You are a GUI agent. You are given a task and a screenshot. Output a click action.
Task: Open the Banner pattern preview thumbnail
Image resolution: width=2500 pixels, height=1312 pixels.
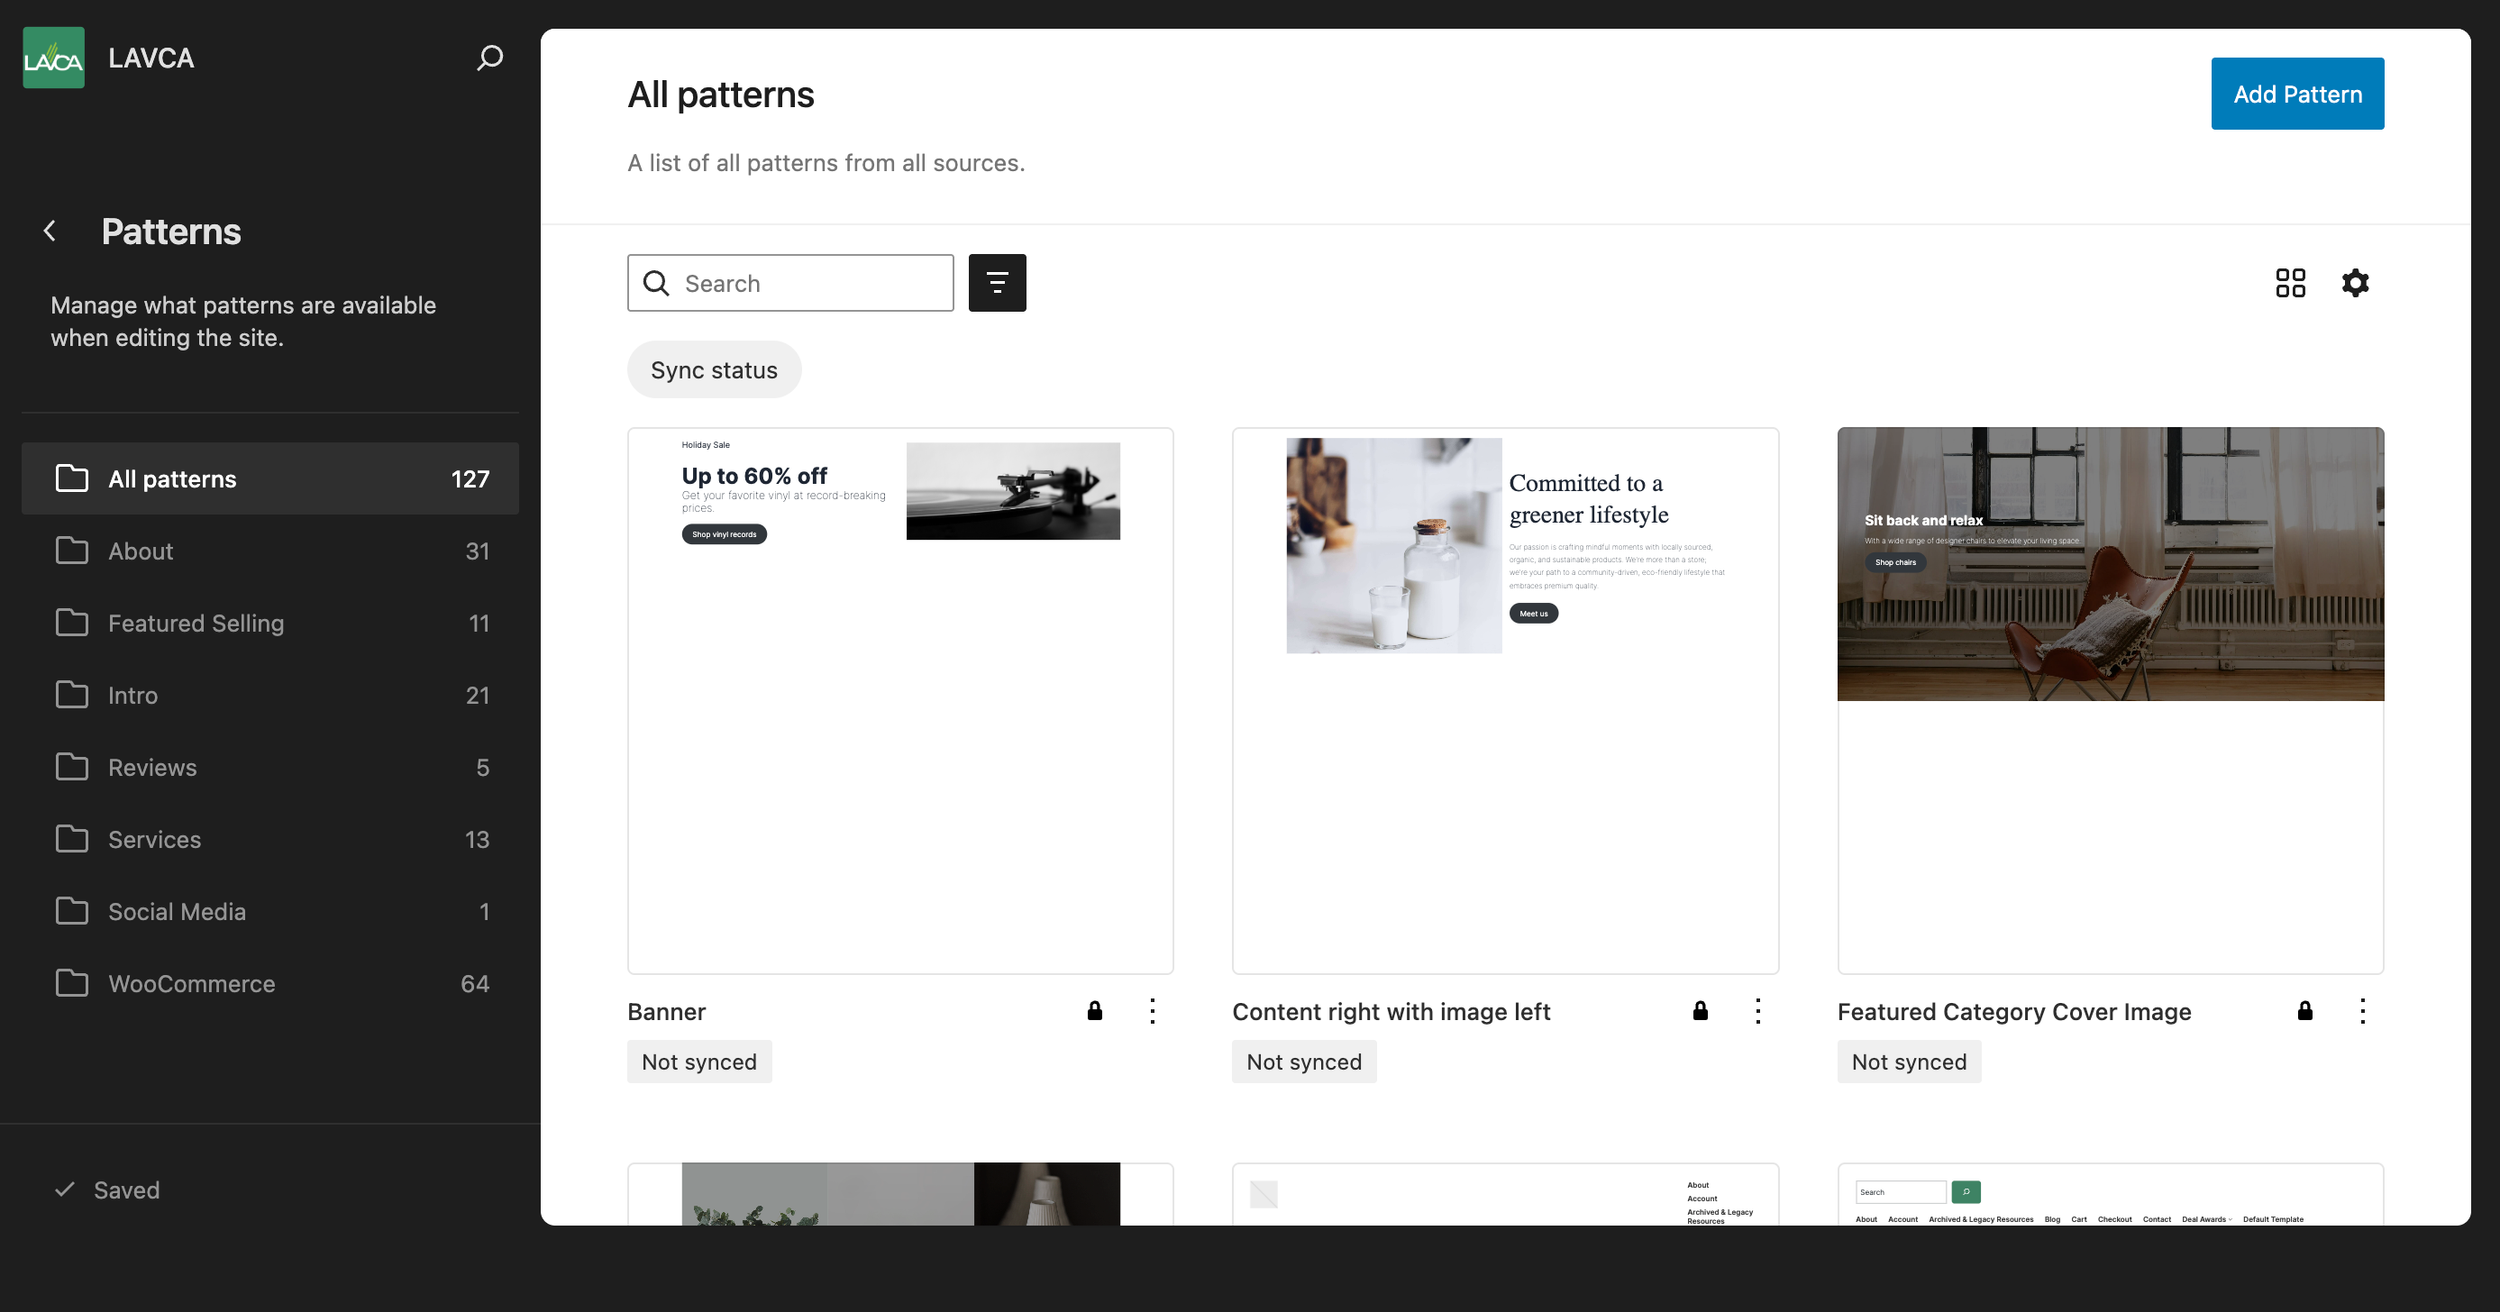899,700
